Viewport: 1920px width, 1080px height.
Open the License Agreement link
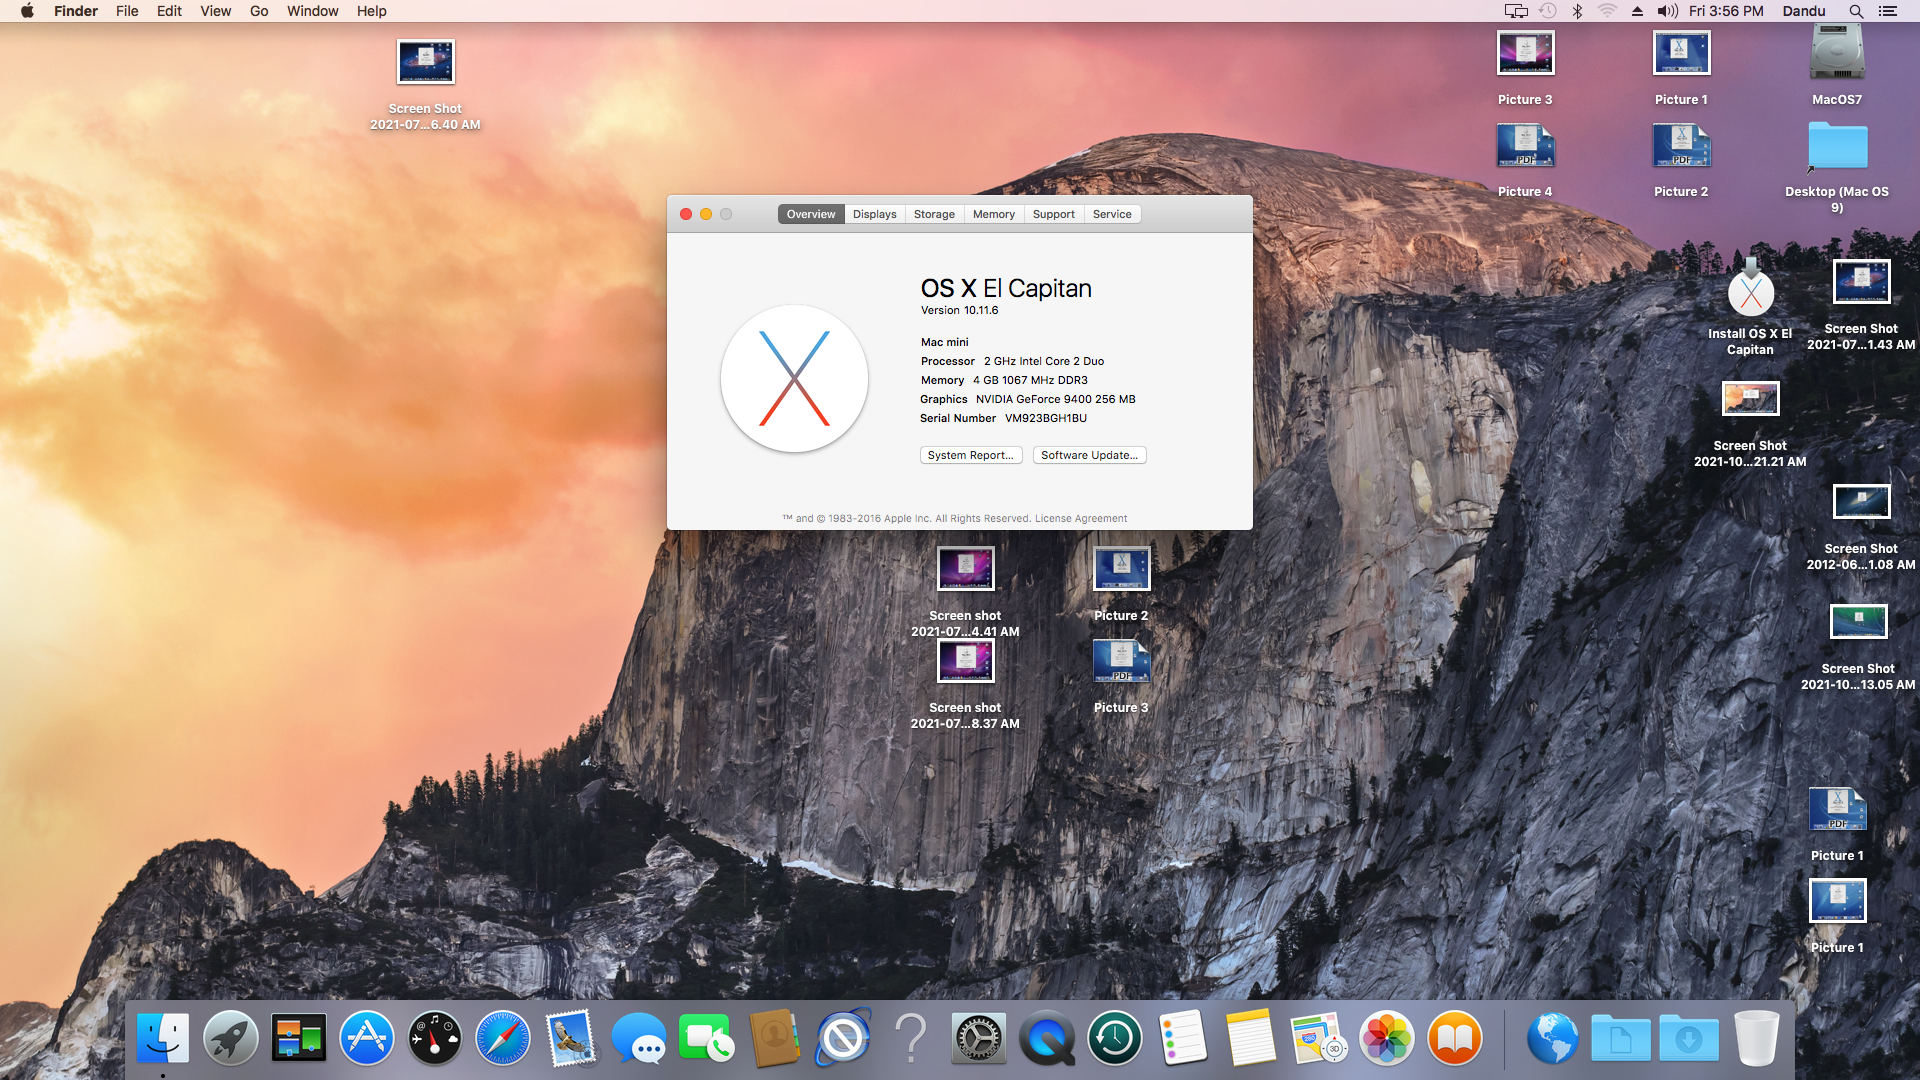click(x=1080, y=518)
